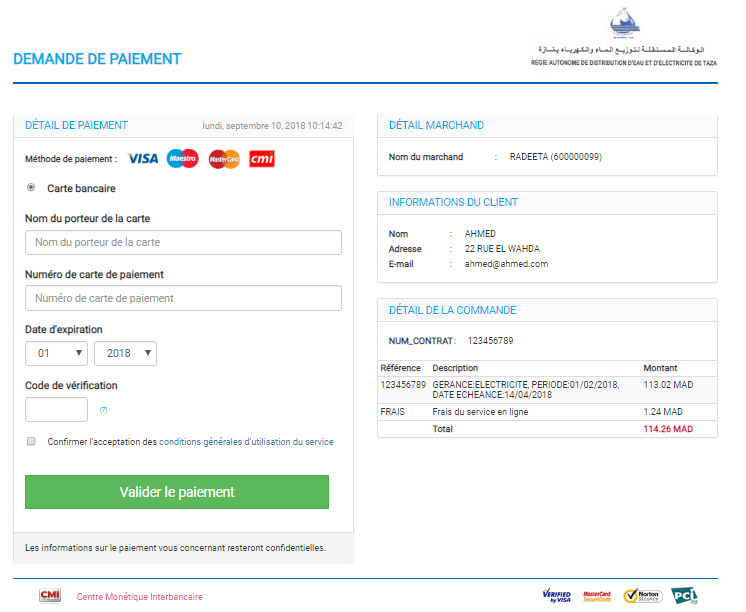This screenshot has height=612, width=746.
Task: Click the red CMI payment logo
Action: [x=262, y=159]
